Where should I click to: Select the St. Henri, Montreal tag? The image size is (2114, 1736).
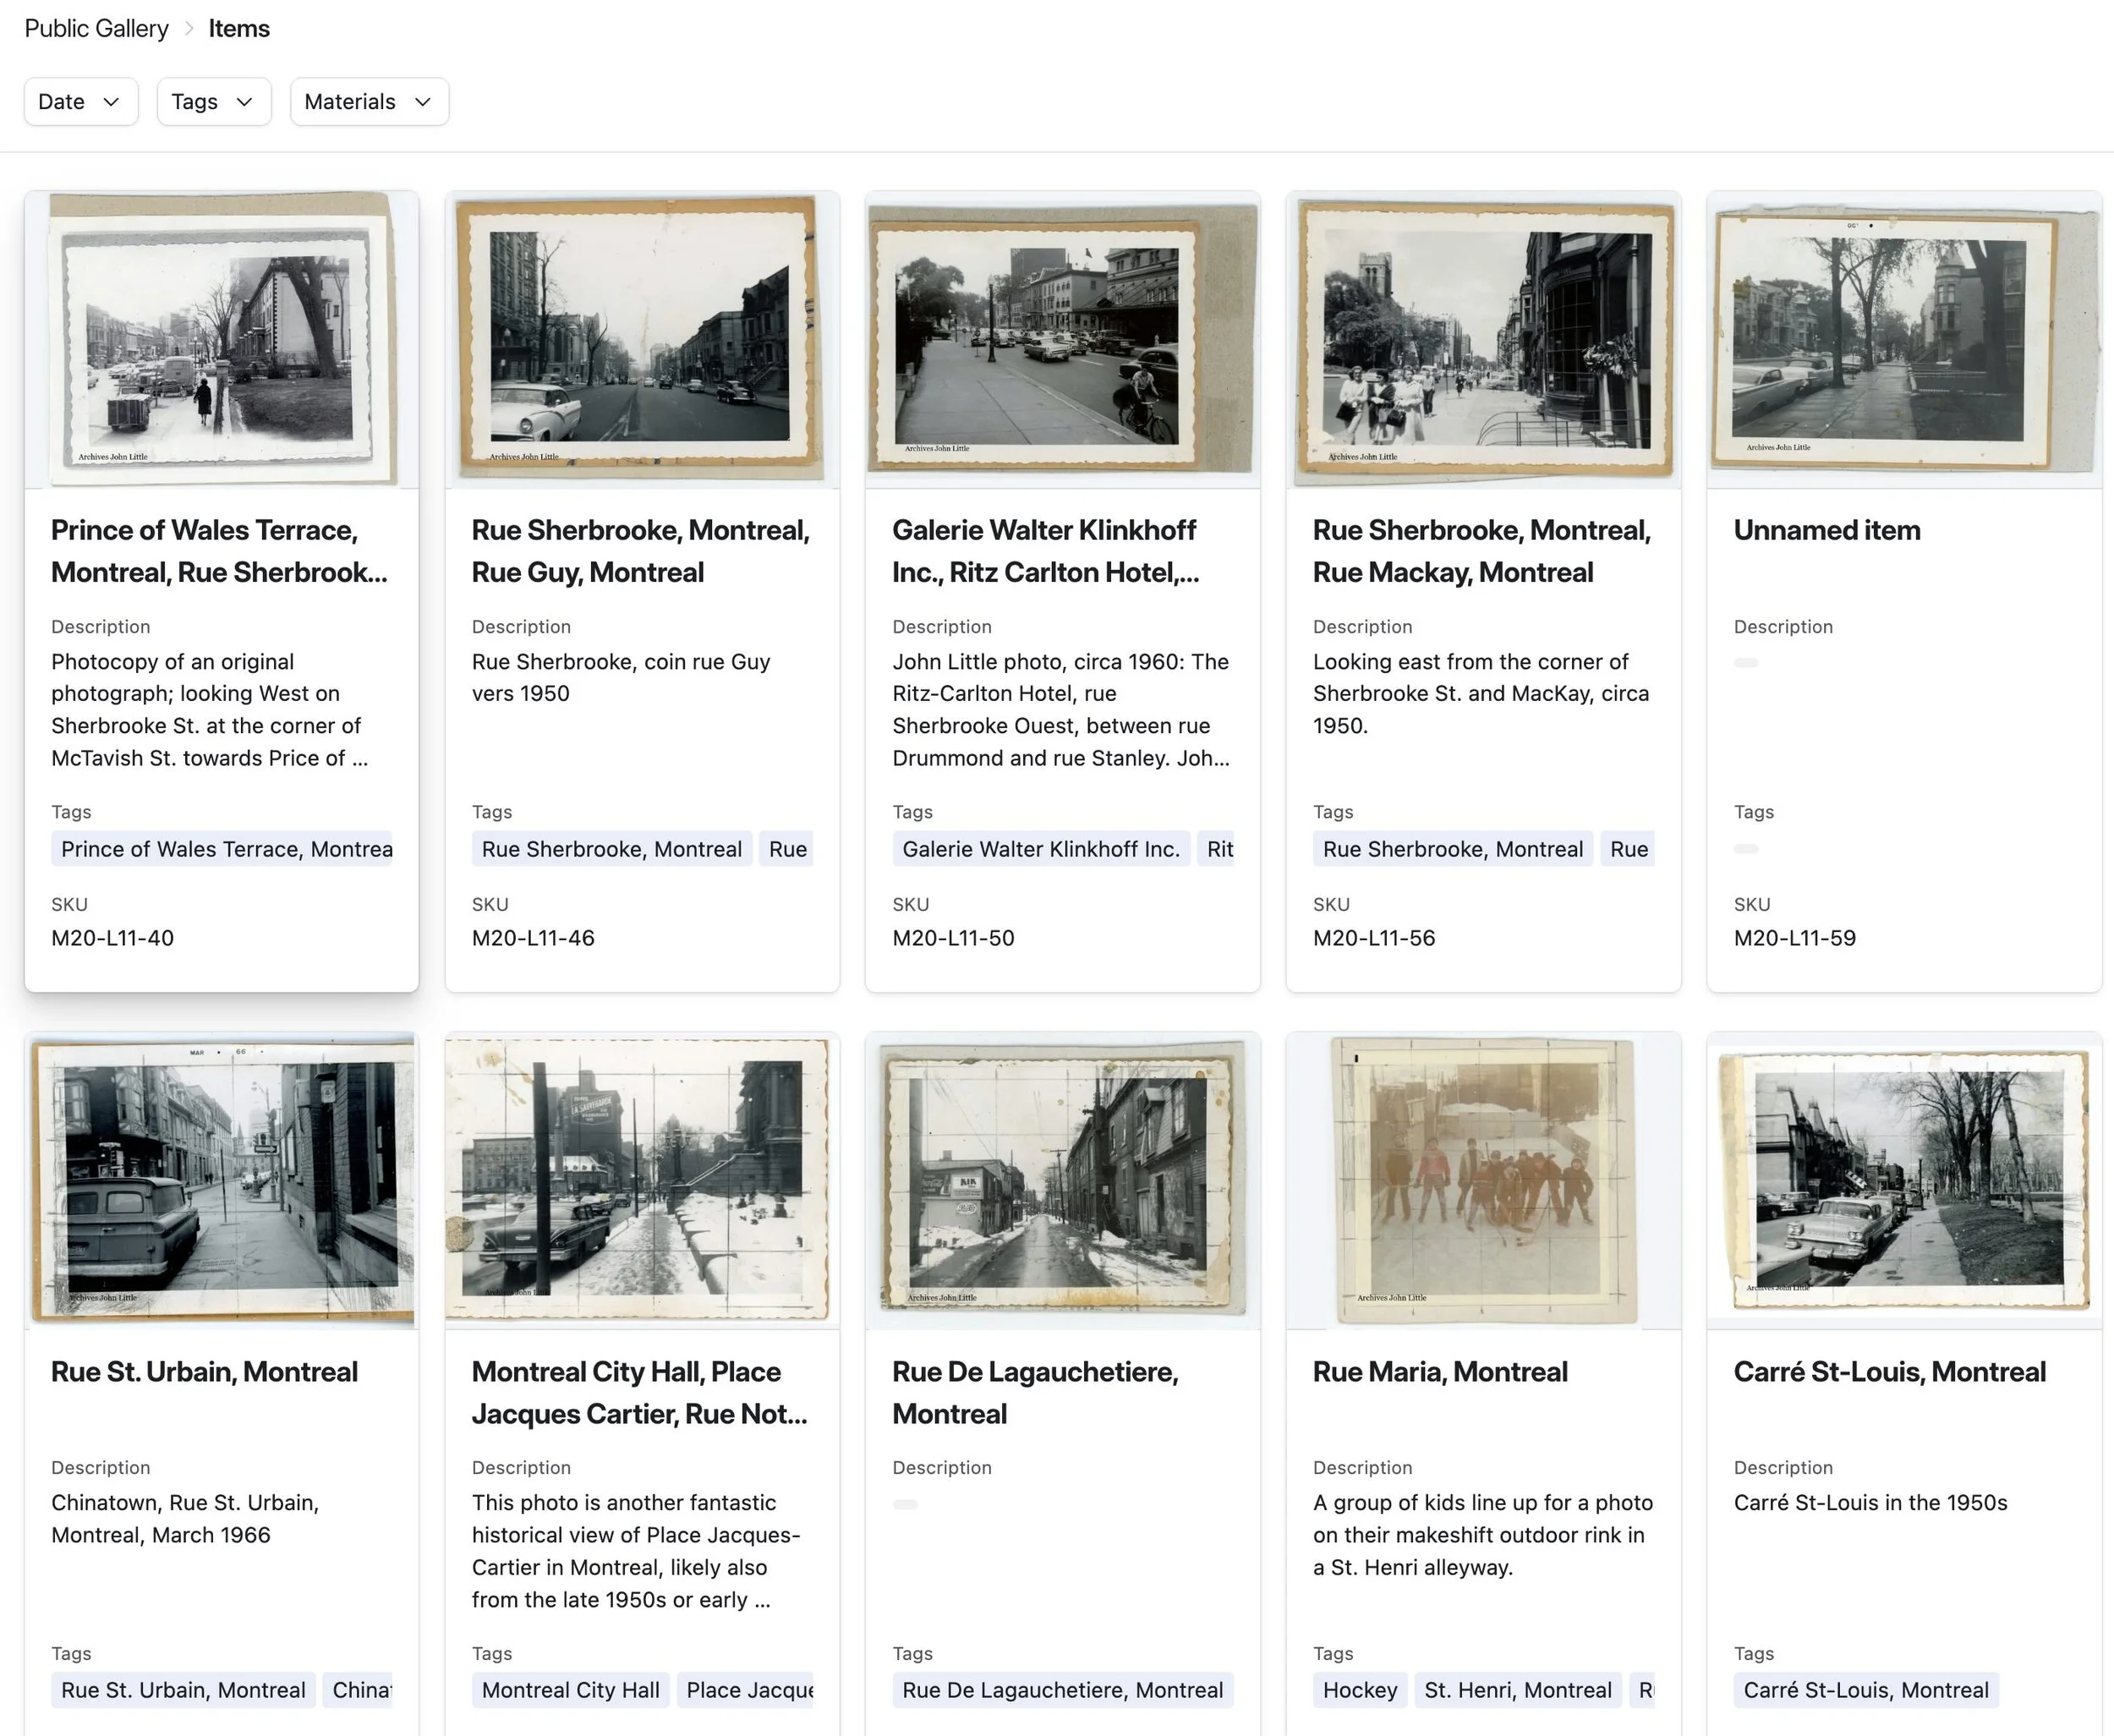coord(1517,1690)
